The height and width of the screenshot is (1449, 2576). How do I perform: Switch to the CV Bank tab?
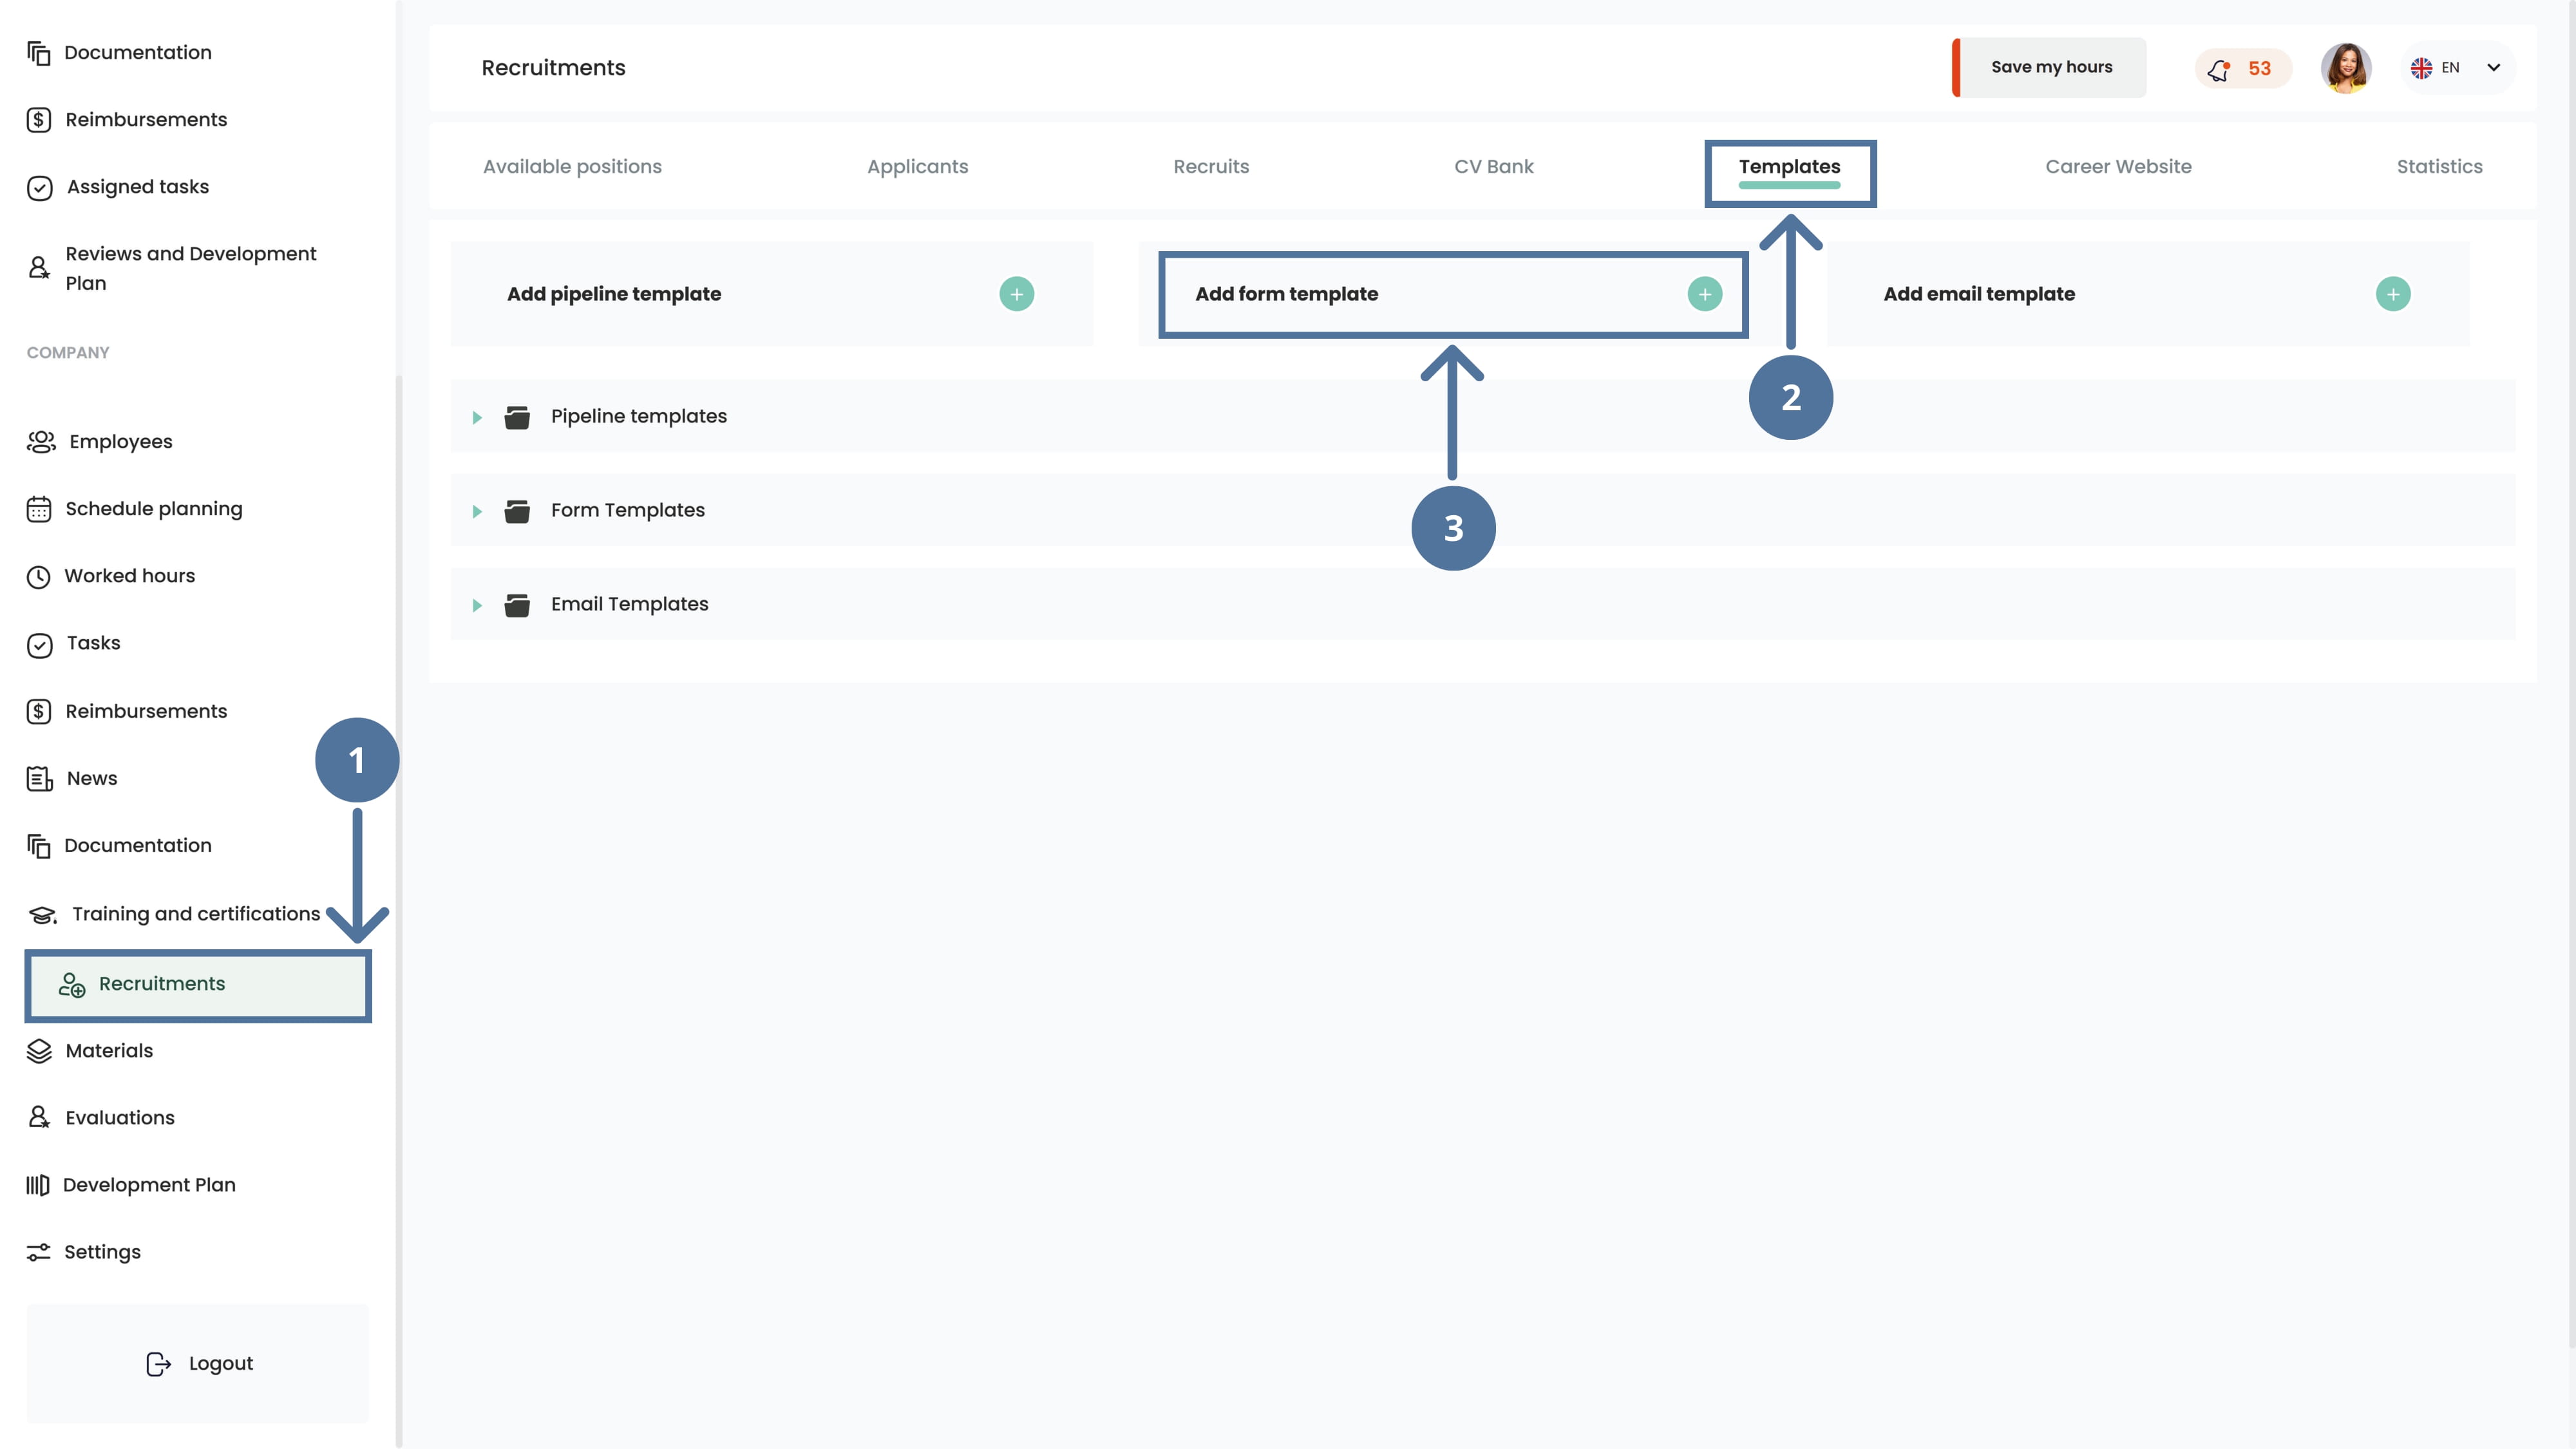(1493, 167)
